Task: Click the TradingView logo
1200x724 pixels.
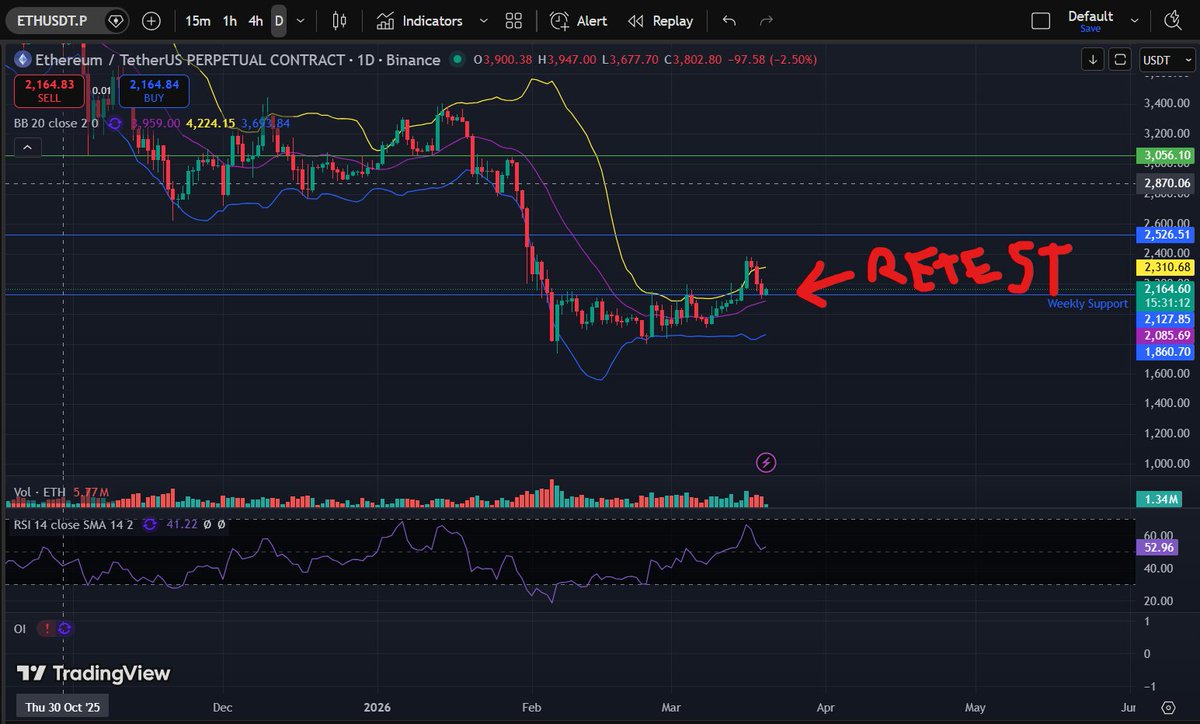Action: 94,673
